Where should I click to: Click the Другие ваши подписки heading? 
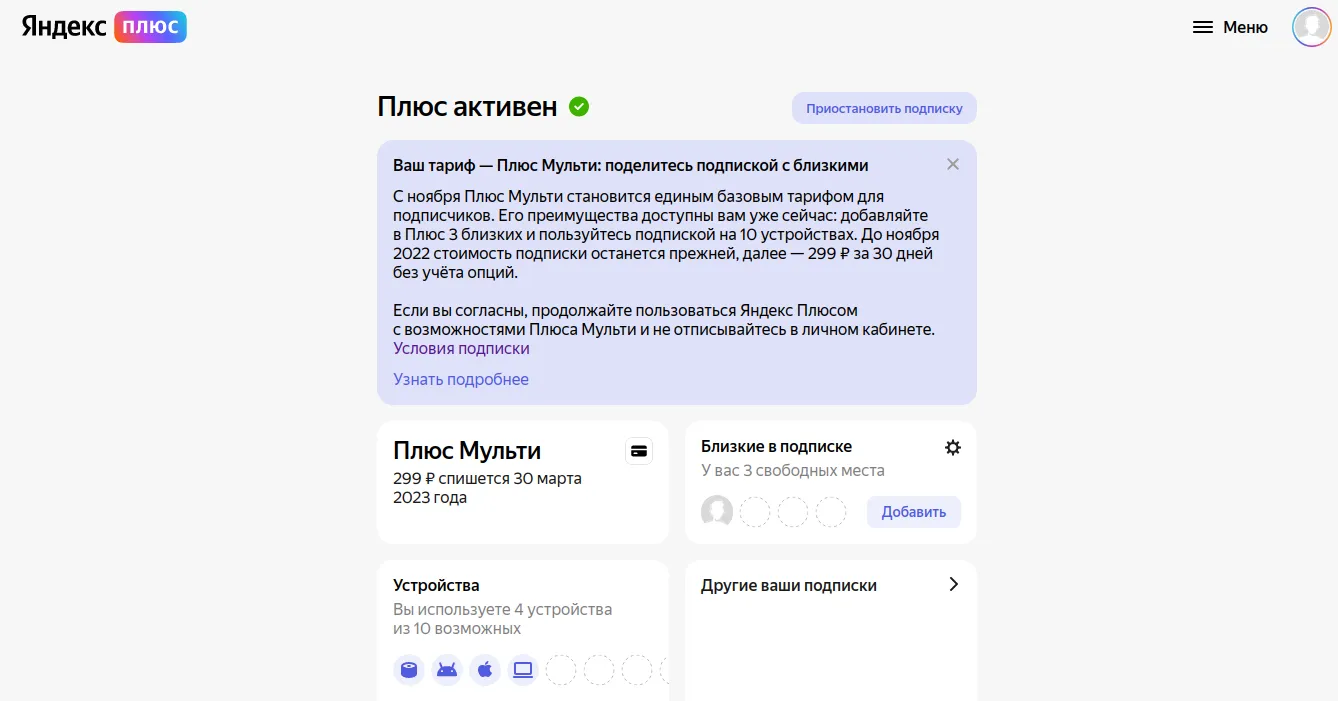(x=789, y=586)
